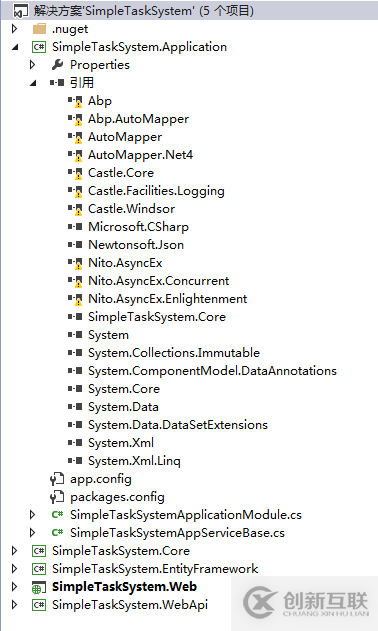The image size is (378, 631).
Task: Click the config file icon for packages.config
Action: [57, 497]
